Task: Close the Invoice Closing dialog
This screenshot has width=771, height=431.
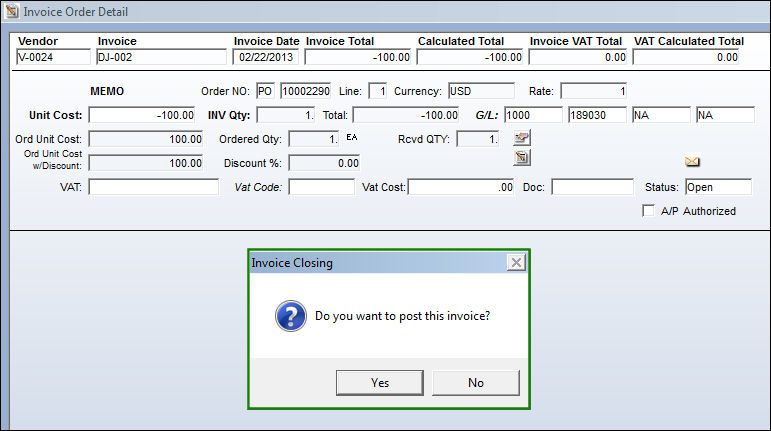Action: [x=516, y=262]
